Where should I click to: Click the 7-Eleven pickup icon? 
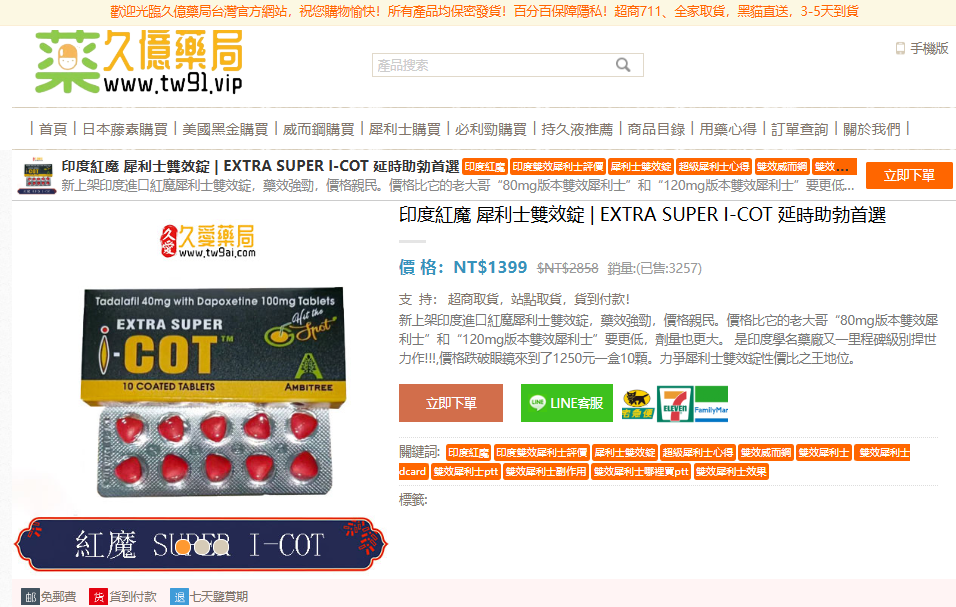(675, 403)
